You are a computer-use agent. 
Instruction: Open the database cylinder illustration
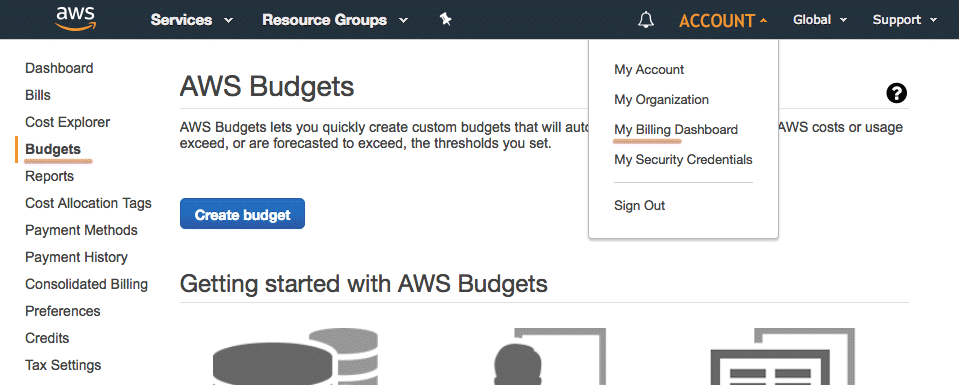(295, 357)
